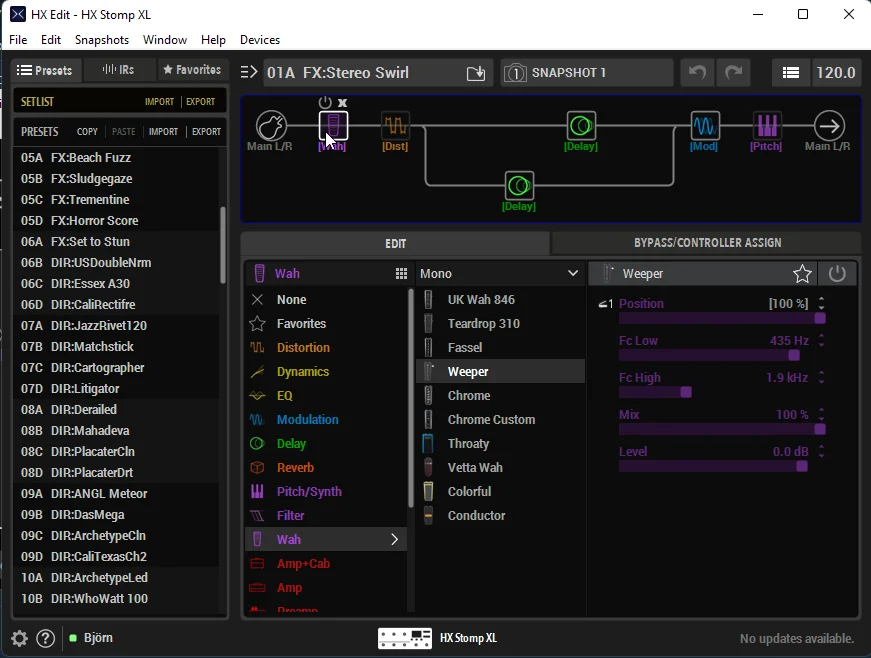Open help with the question mark icon
Screen dimensions: 871x658
click(46, 639)
